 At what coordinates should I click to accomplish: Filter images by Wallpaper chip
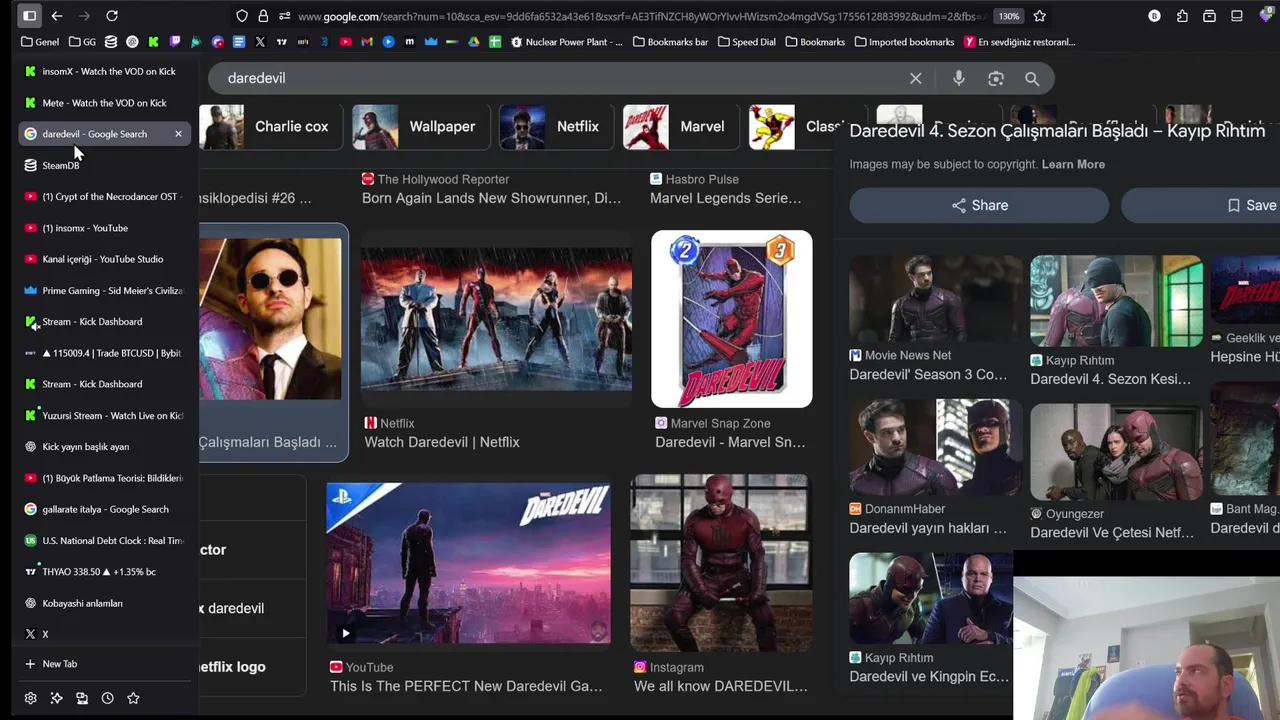(420, 127)
